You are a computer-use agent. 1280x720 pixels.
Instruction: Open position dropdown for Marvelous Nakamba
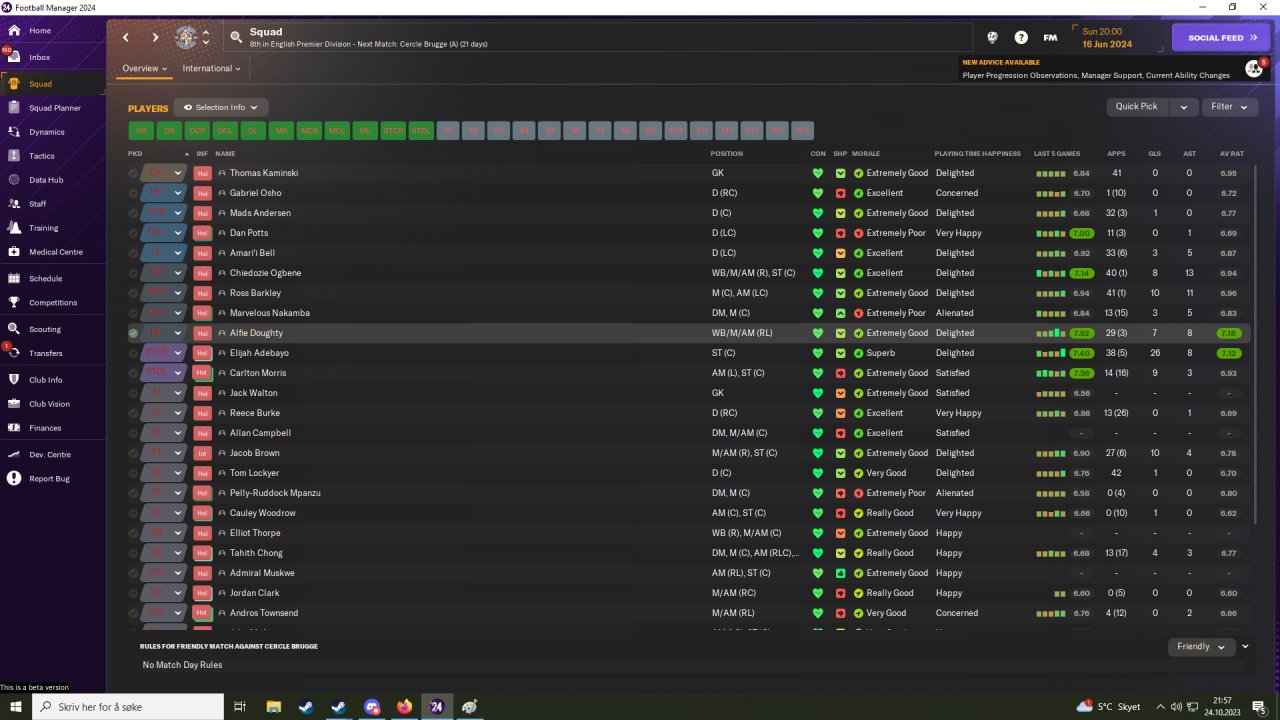click(x=178, y=313)
